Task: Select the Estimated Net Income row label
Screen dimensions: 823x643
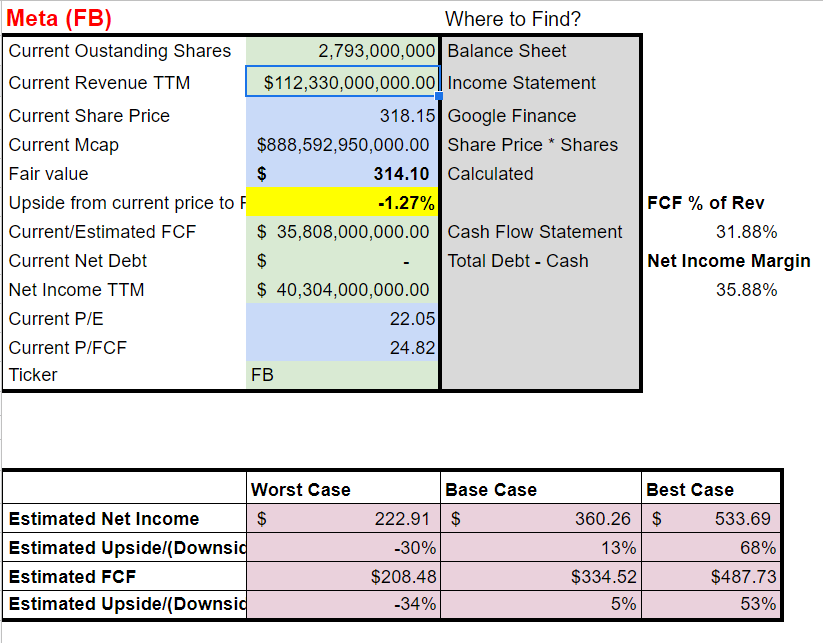Action: click(x=104, y=519)
